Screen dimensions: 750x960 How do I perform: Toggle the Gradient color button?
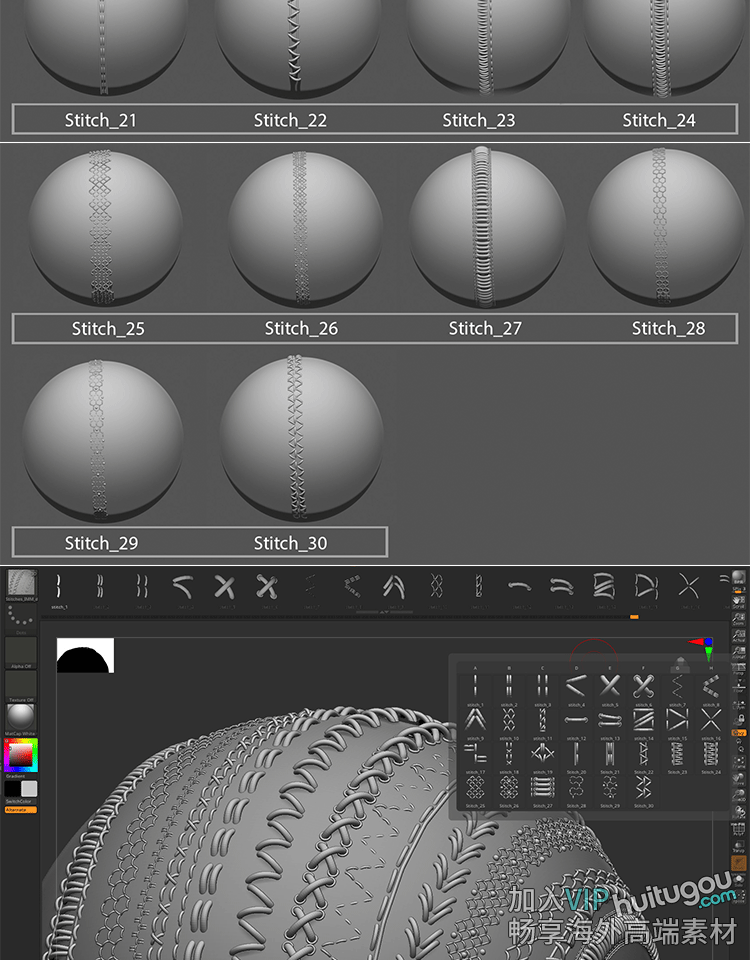pyautogui.click(x=21, y=776)
